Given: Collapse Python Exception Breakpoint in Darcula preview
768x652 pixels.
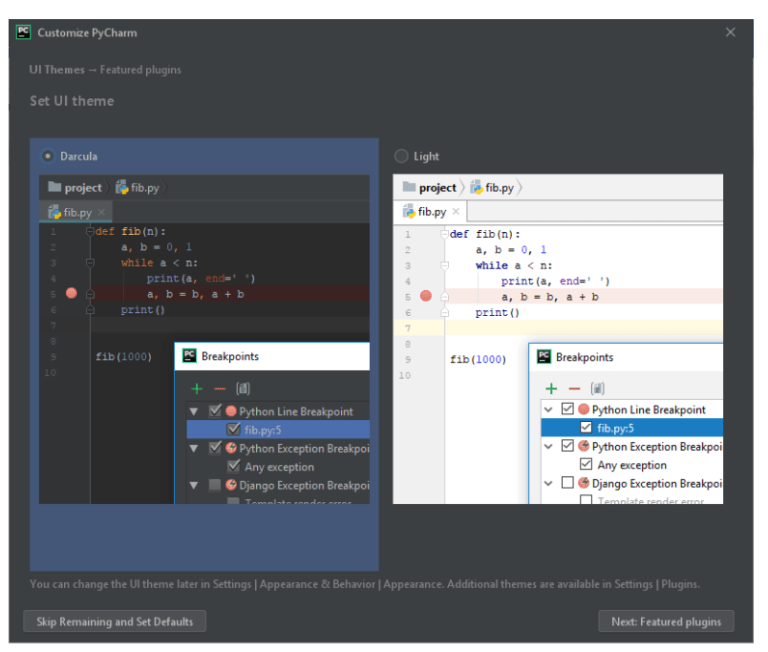Looking at the screenshot, I should pyautogui.click(x=194, y=448).
